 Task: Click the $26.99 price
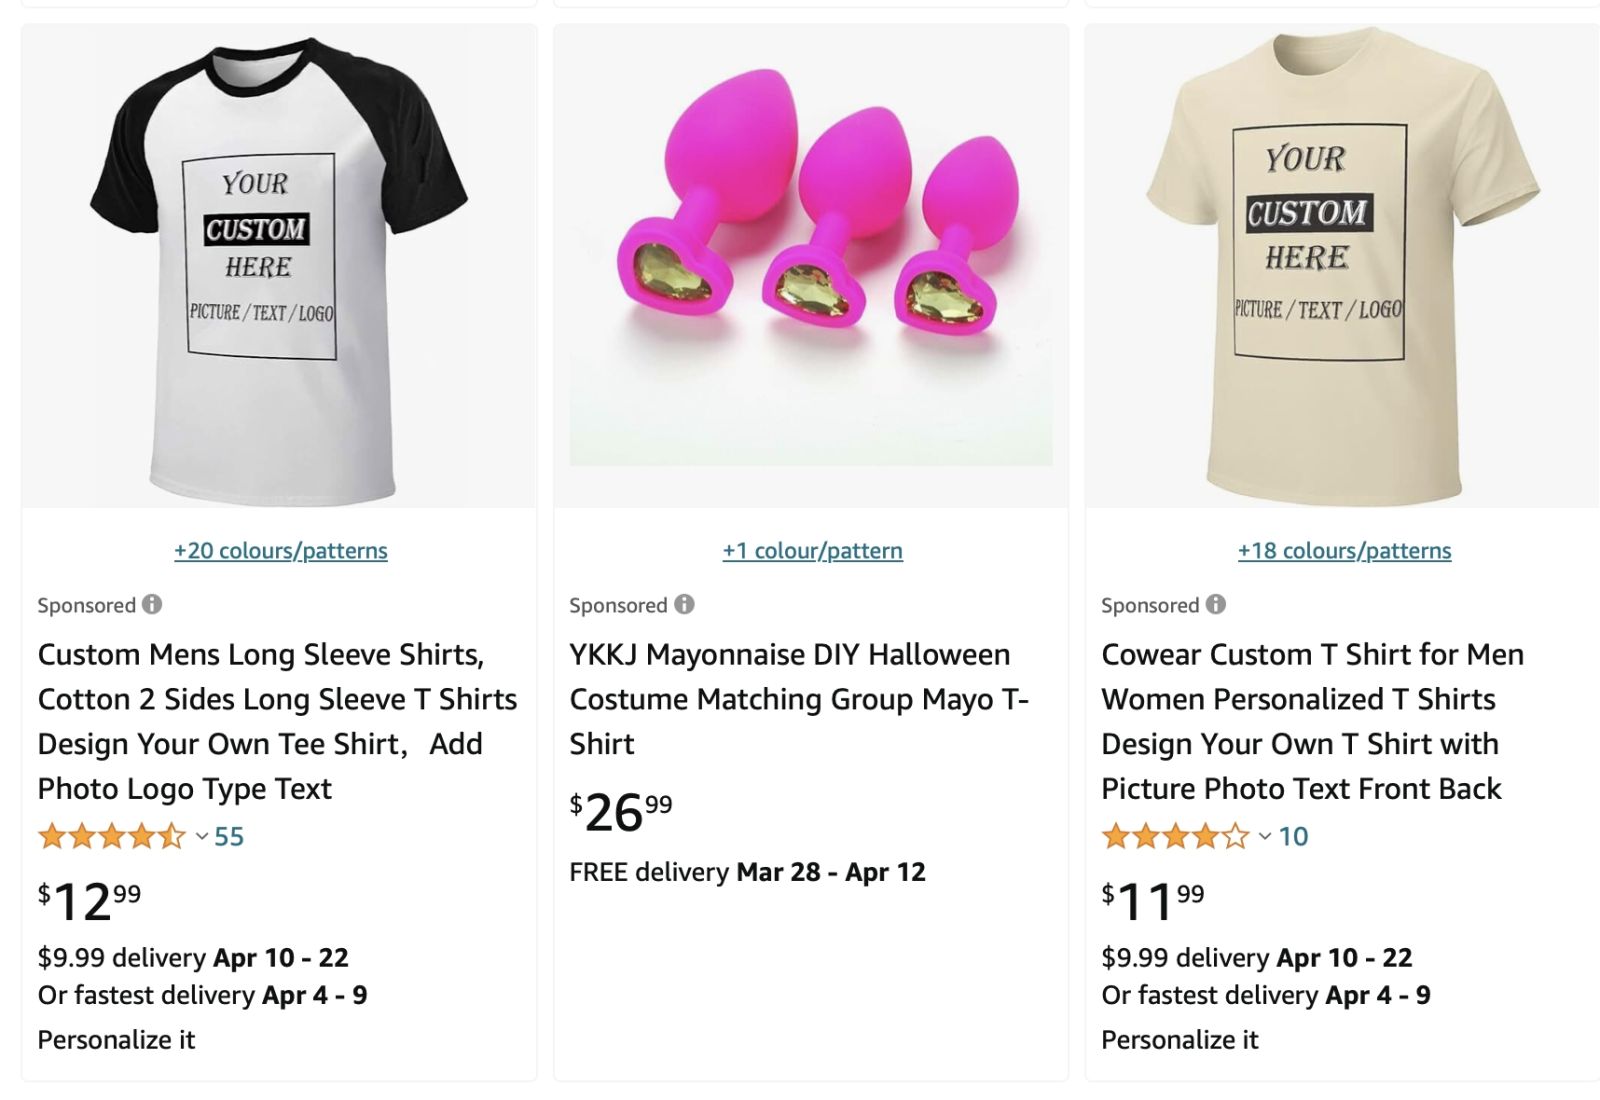[x=620, y=811]
